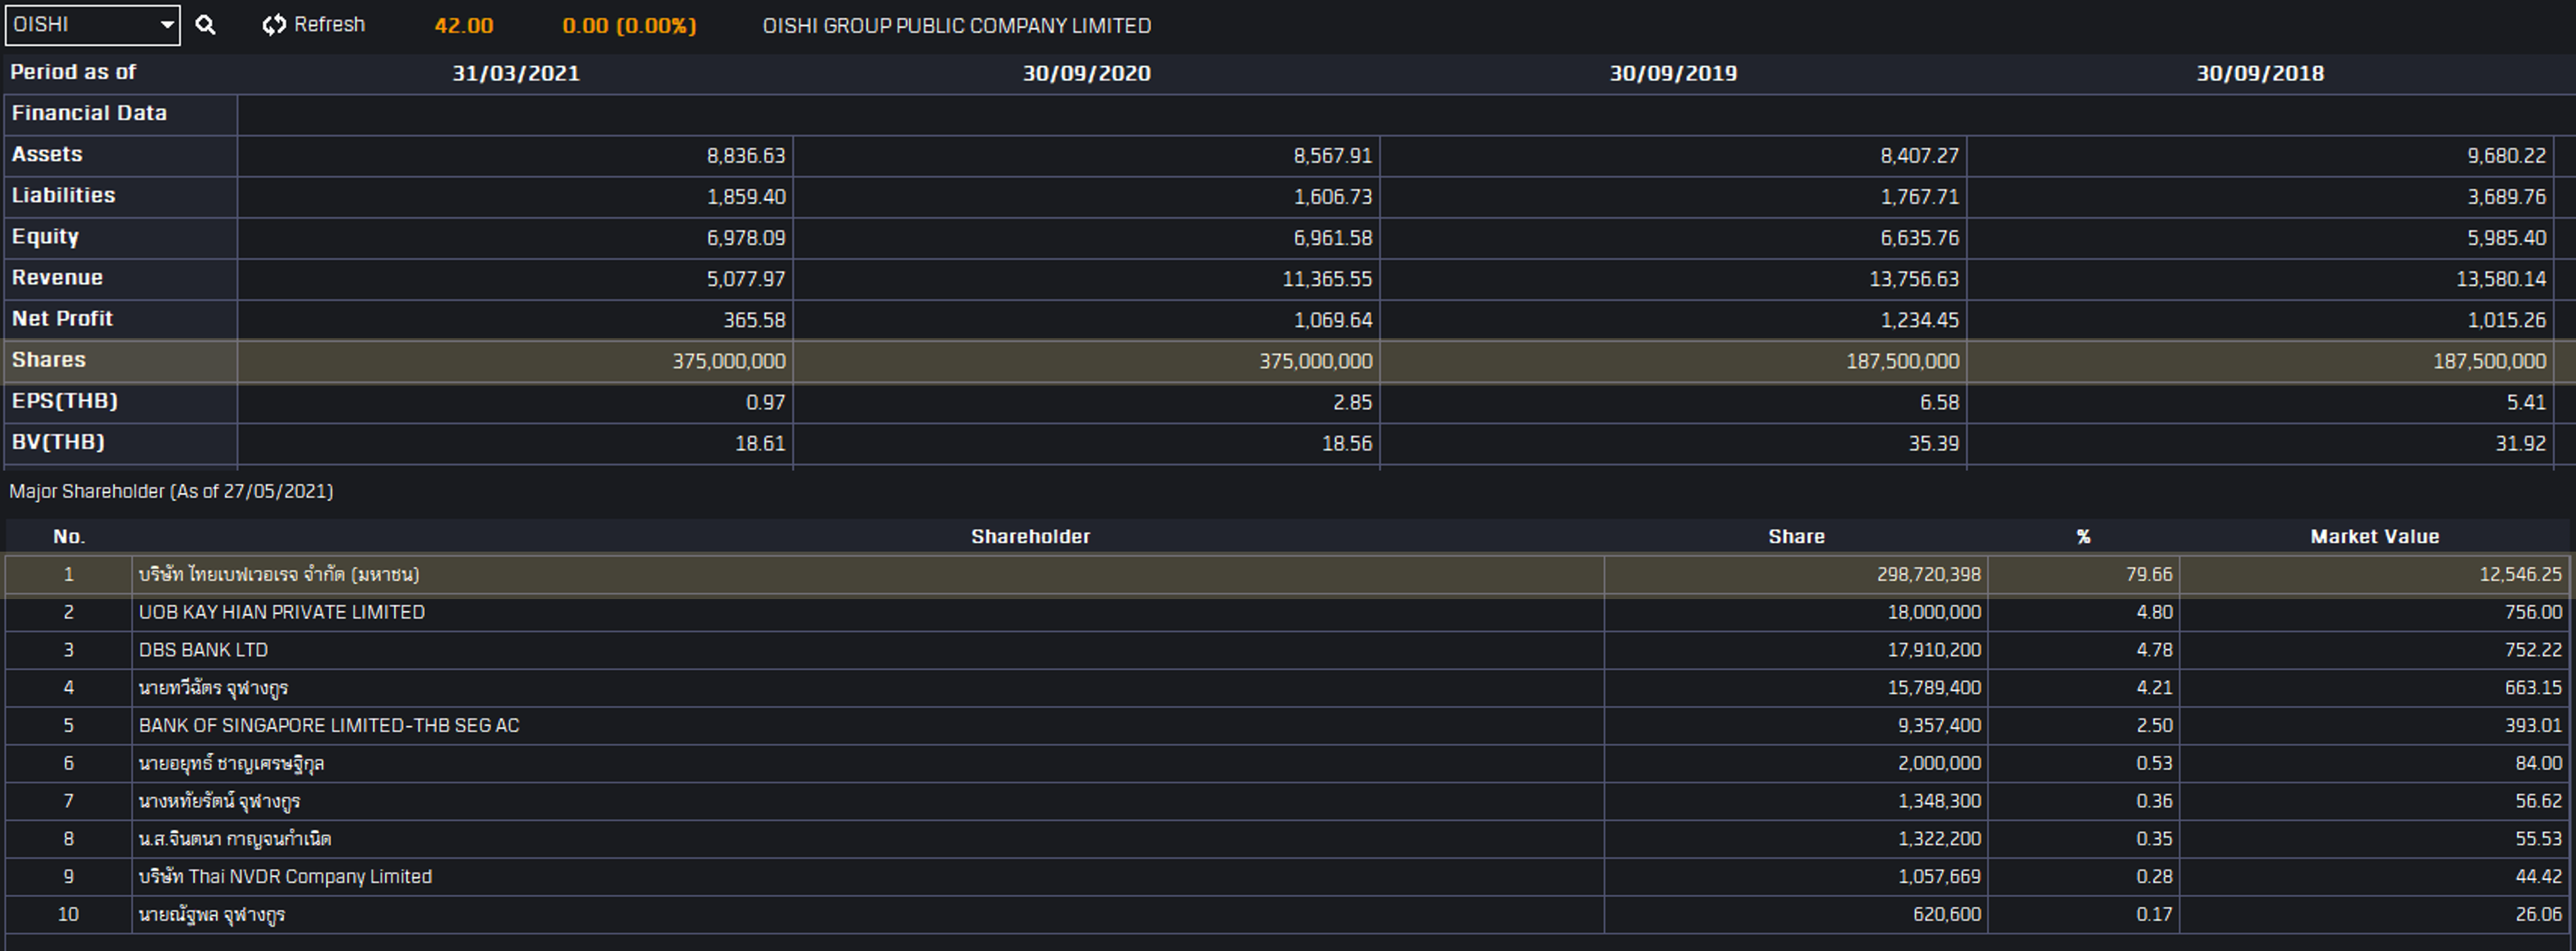Select the BV(THB) row label

coord(58,442)
